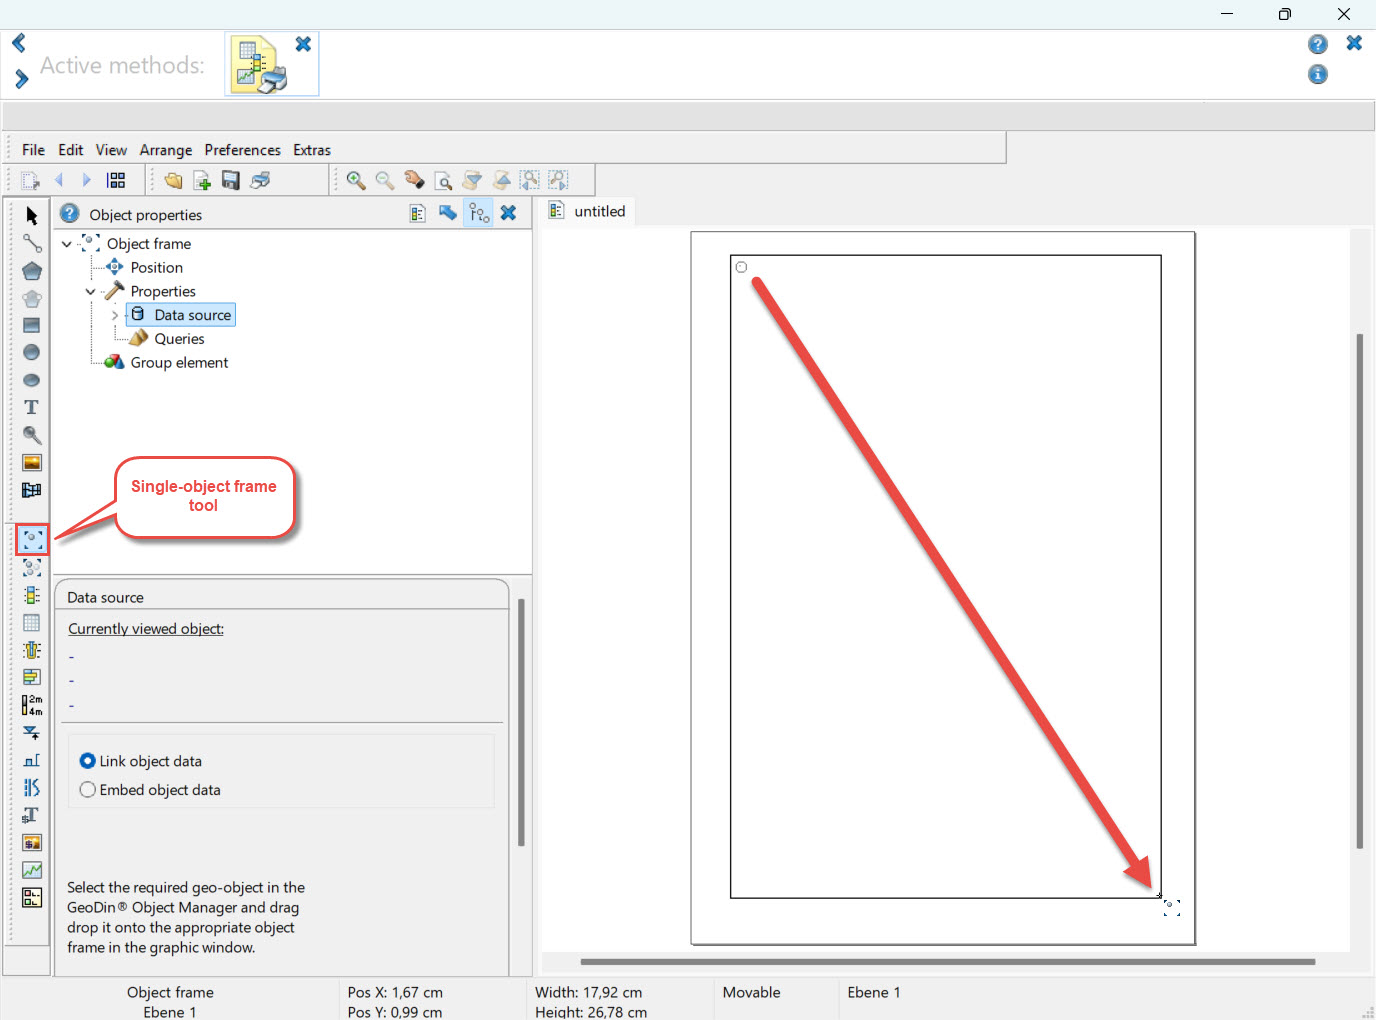The height and width of the screenshot is (1020, 1376).
Task: Open the Arrange menu
Action: 165,150
